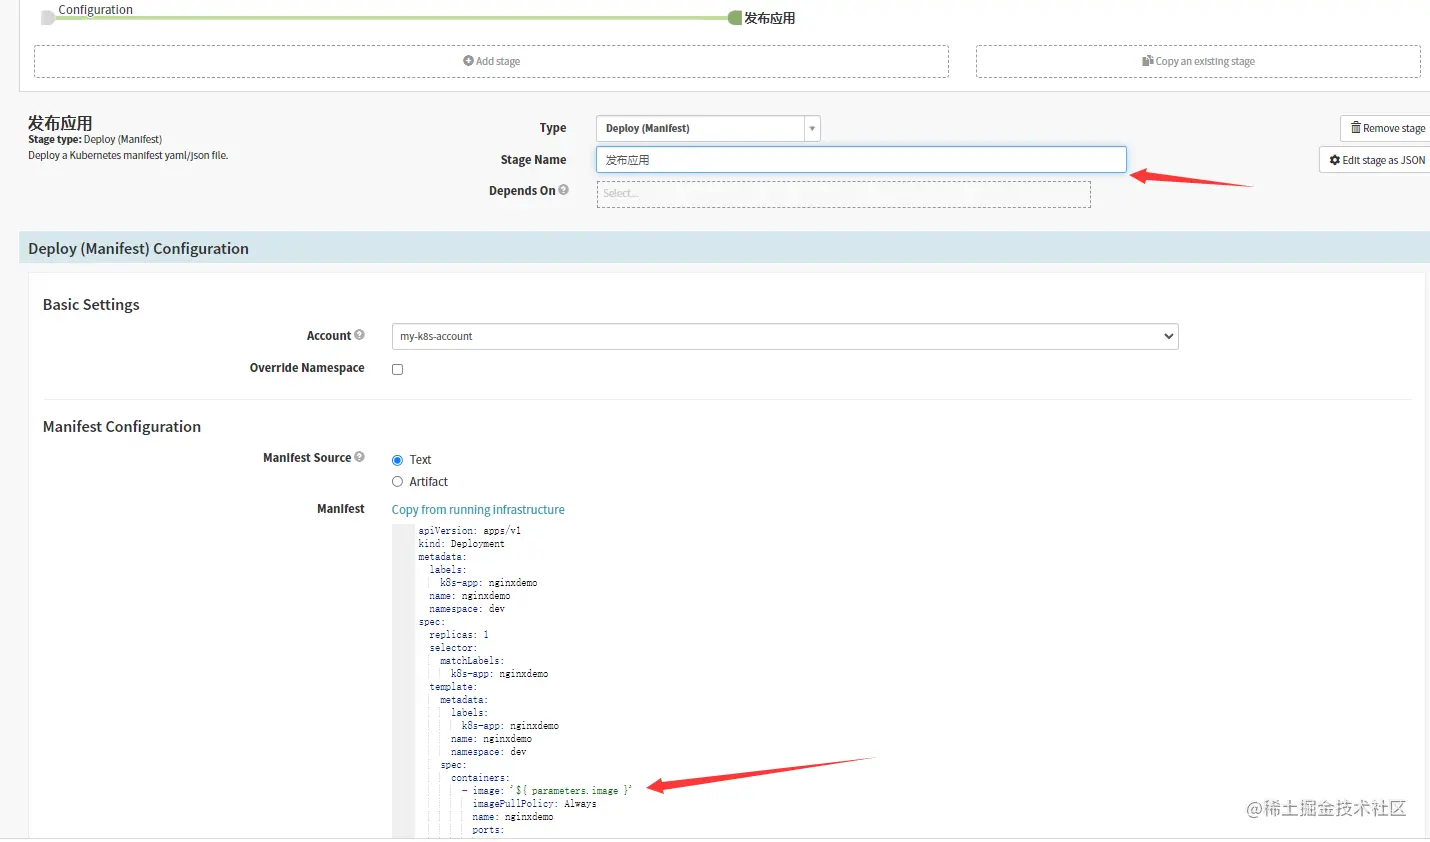Click Copy from running infrastructure link

(x=478, y=510)
